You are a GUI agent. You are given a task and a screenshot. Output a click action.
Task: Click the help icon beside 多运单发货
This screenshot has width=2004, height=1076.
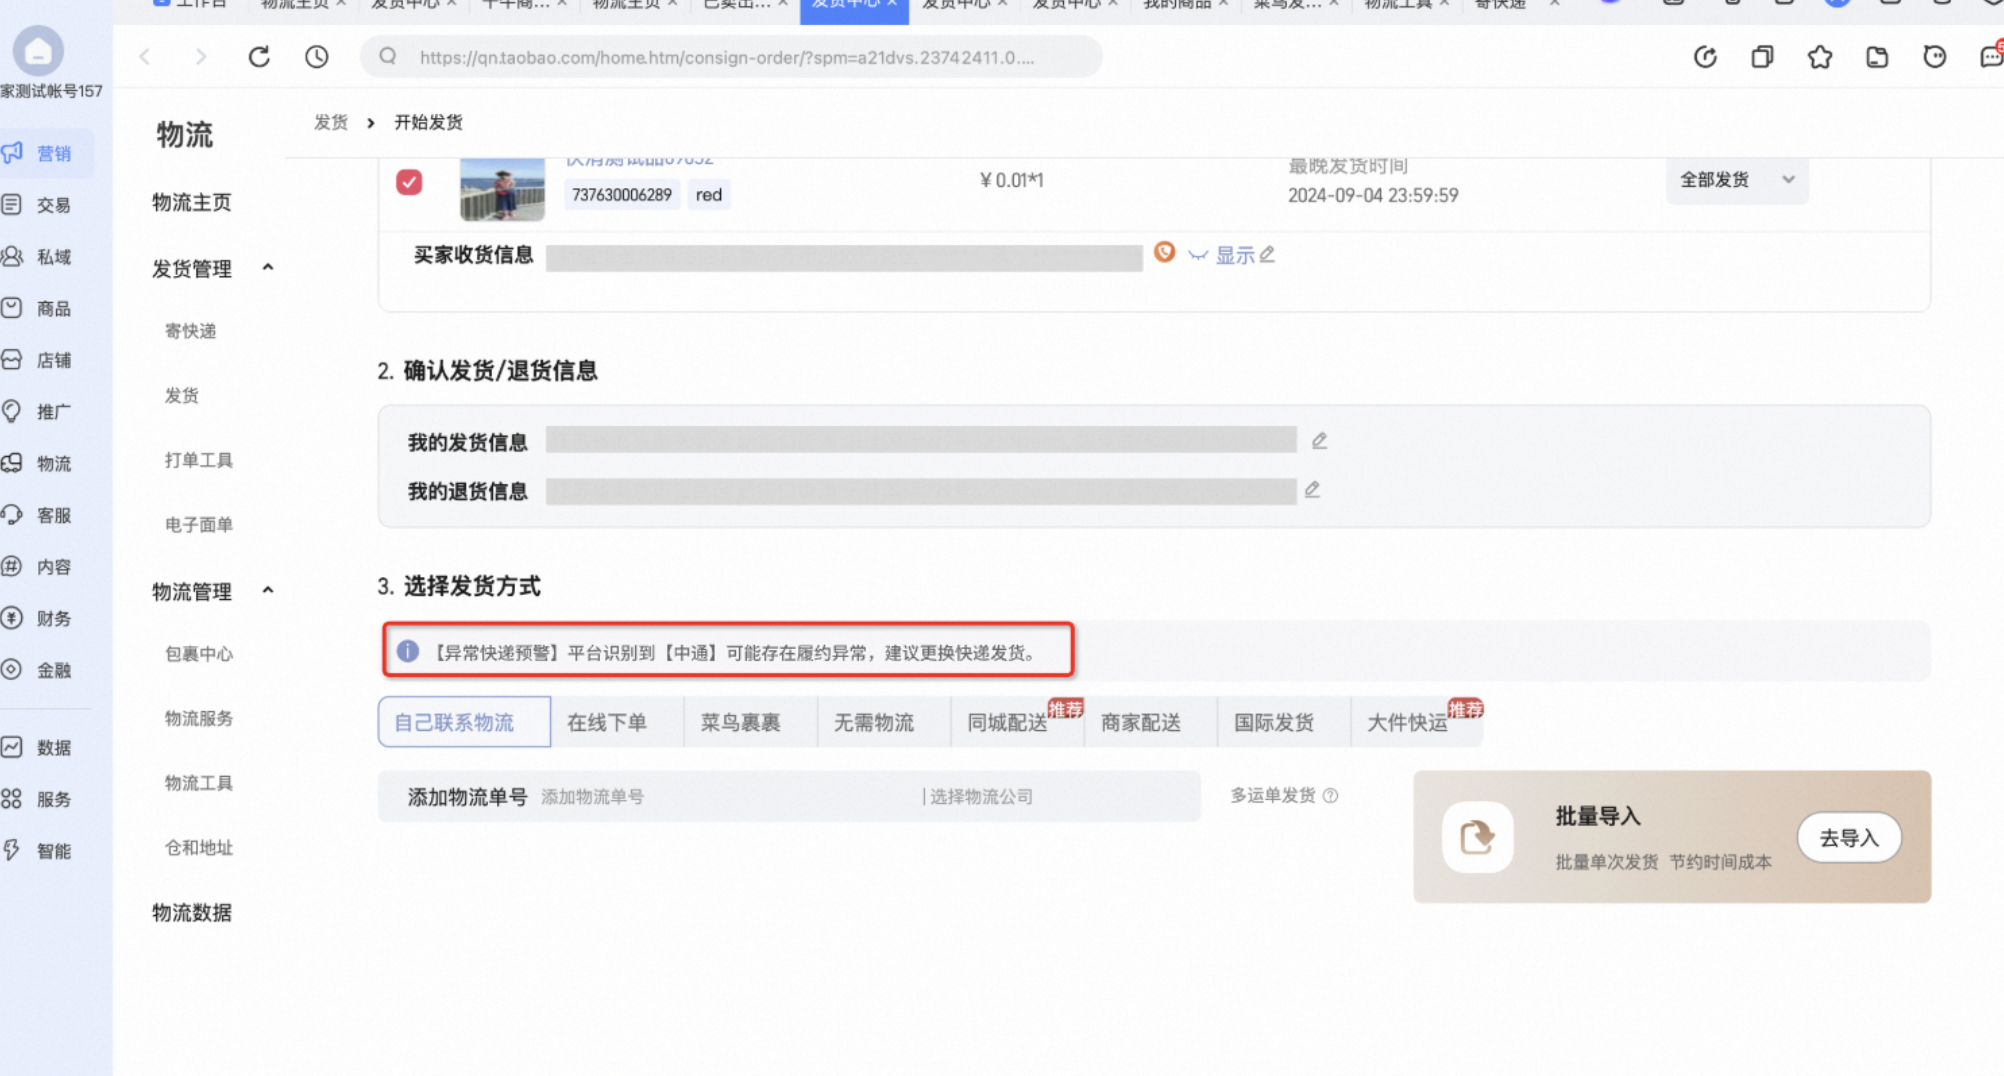pyautogui.click(x=1330, y=796)
